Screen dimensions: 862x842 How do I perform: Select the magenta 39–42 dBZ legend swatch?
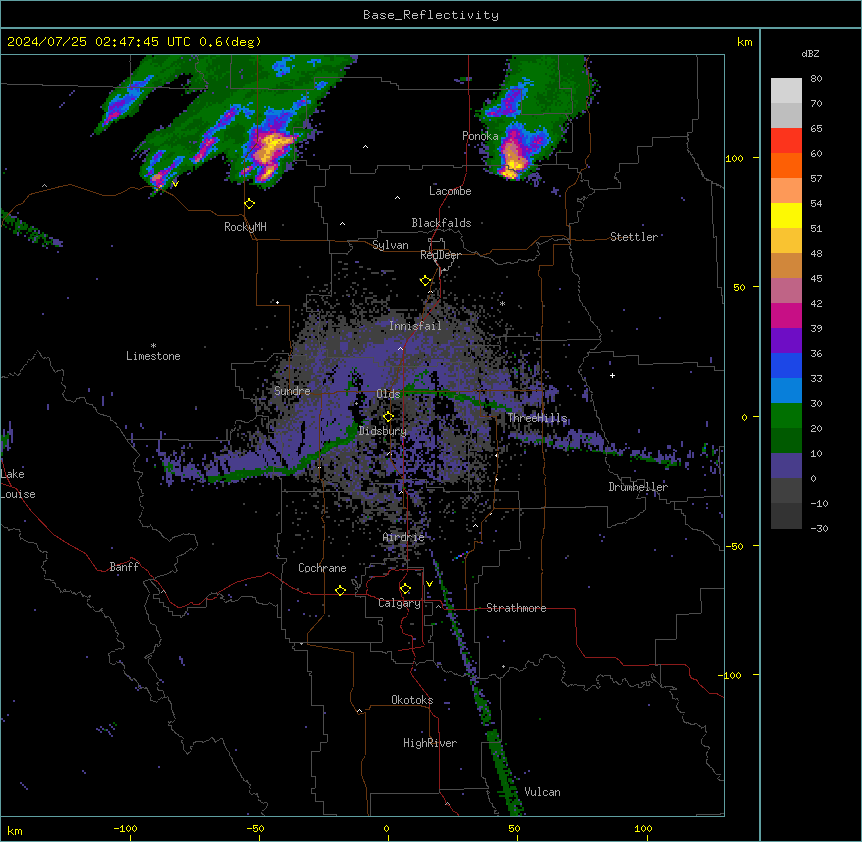tap(786, 315)
